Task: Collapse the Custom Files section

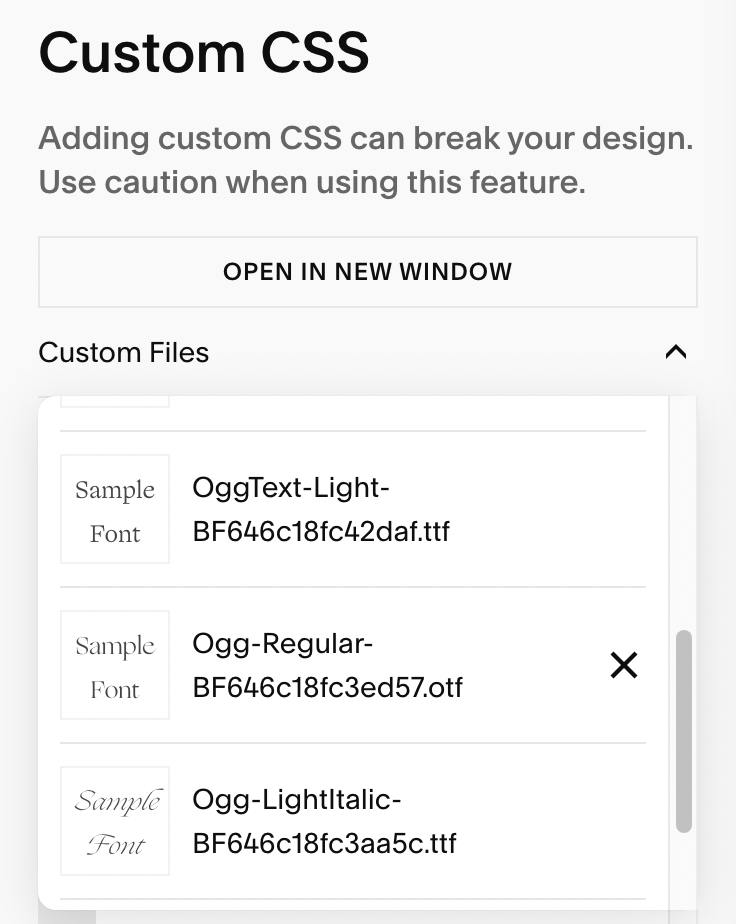Action: 676,352
